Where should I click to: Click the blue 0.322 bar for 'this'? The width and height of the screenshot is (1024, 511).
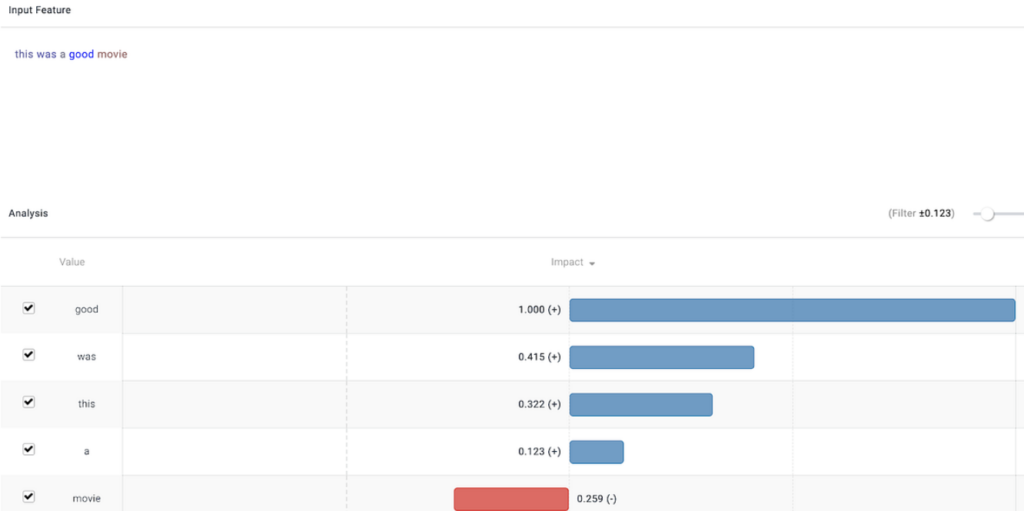pos(641,404)
